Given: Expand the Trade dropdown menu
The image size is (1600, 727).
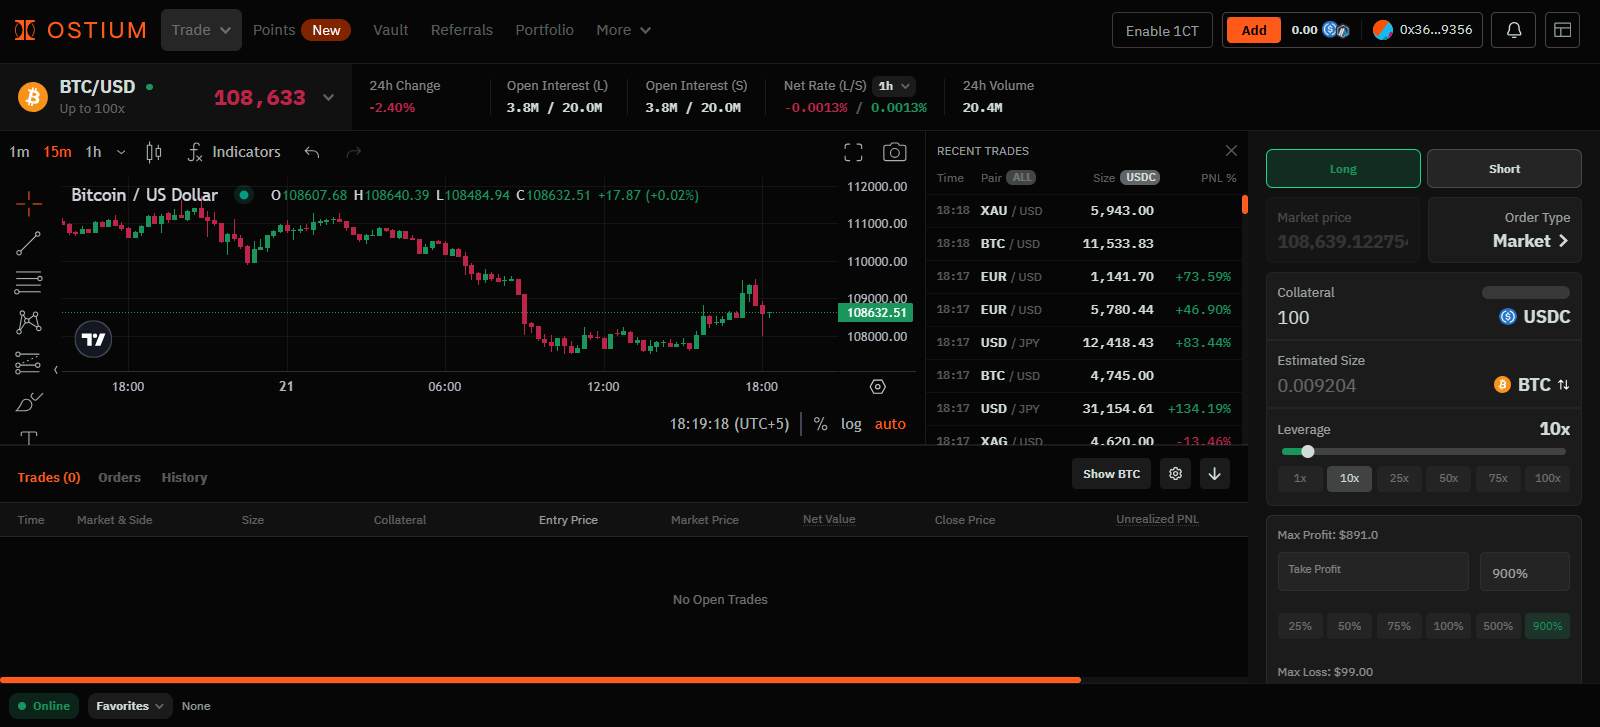Looking at the screenshot, I should pyautogui.click(x=201, y=30).
